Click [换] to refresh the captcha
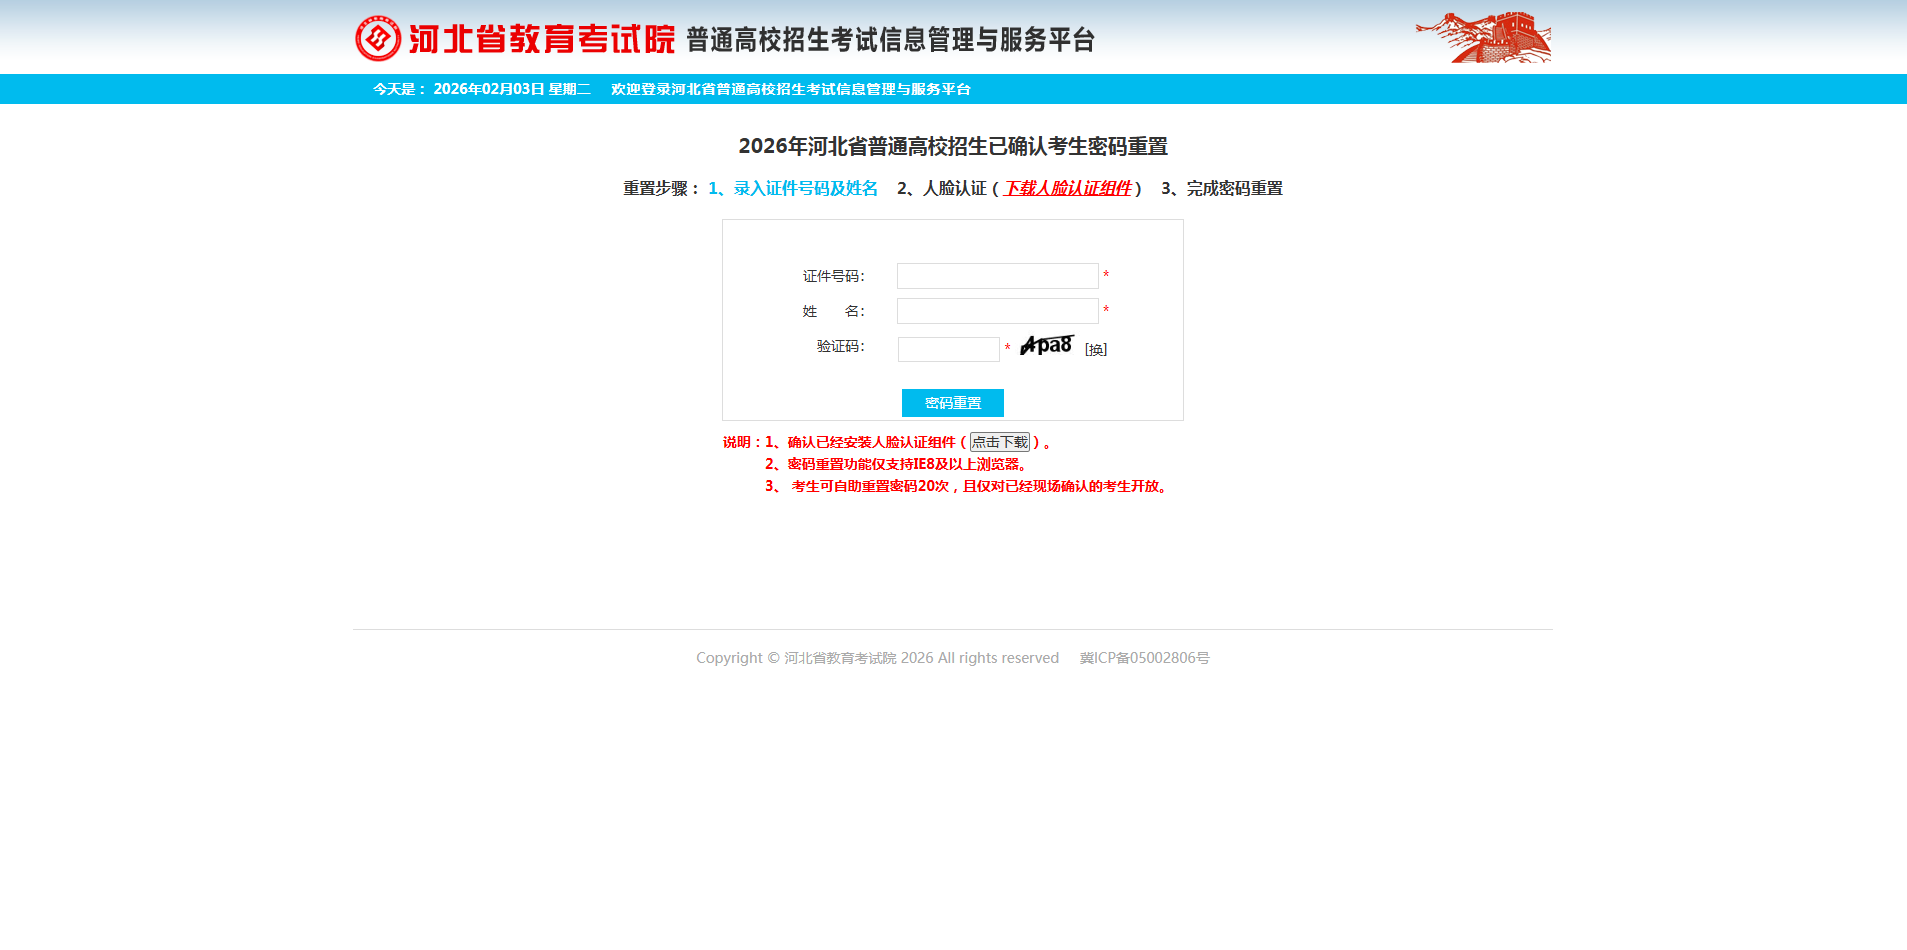Viewport: 1907px width, 950px height. (x=1095, y=349)
